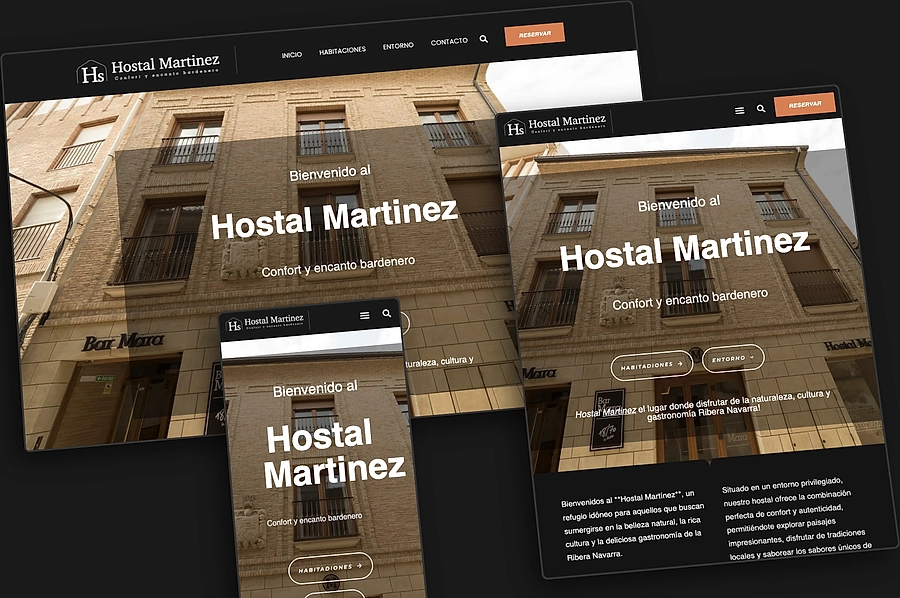
Task: Open hamburger menu in phone mockup
Action: (364, 316)
